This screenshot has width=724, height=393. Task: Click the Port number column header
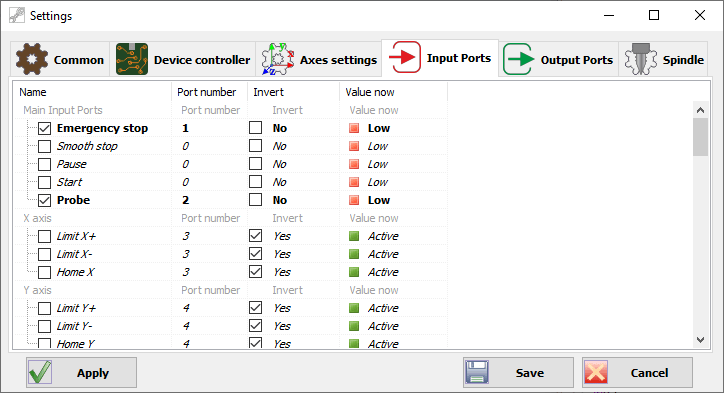point(210,92)
